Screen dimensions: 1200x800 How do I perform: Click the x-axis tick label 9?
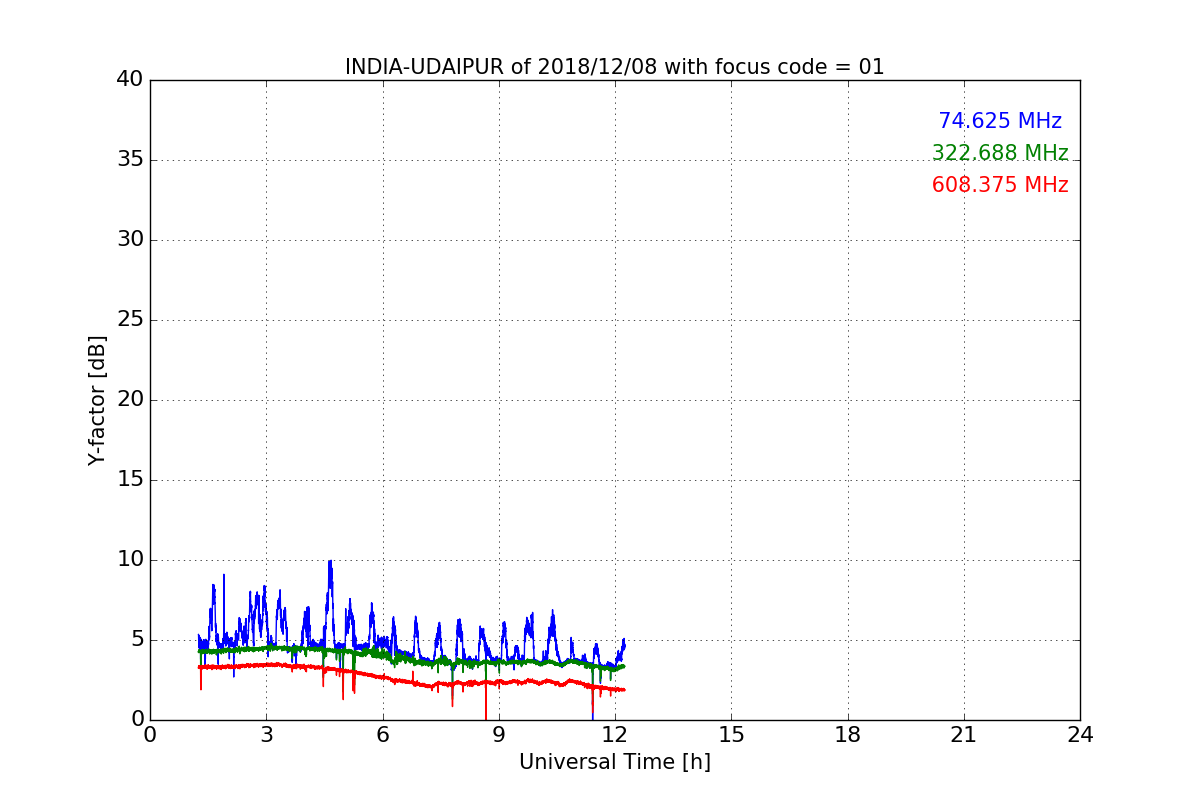(x=499, y=734)
